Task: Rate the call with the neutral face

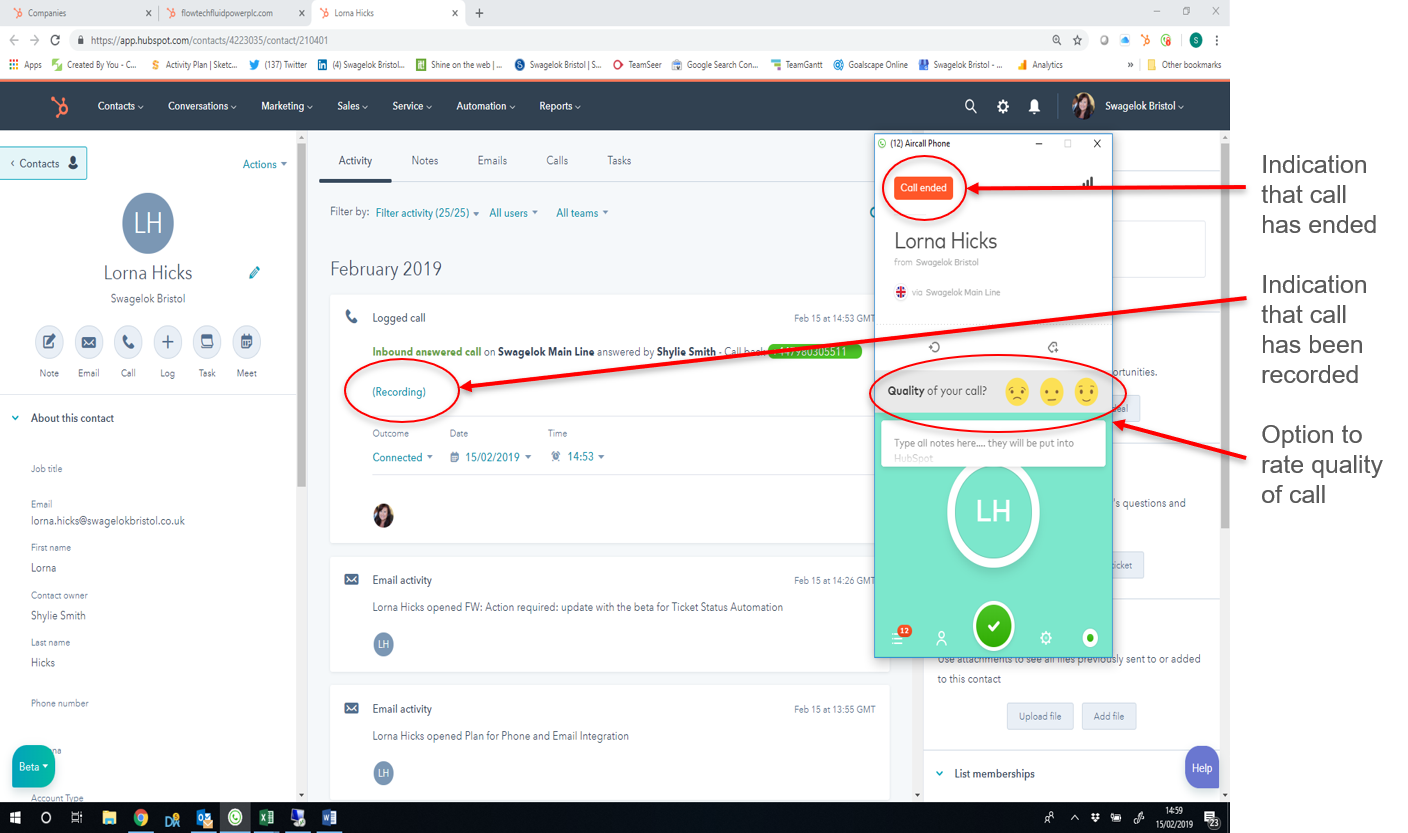Action: point(1051,392)
